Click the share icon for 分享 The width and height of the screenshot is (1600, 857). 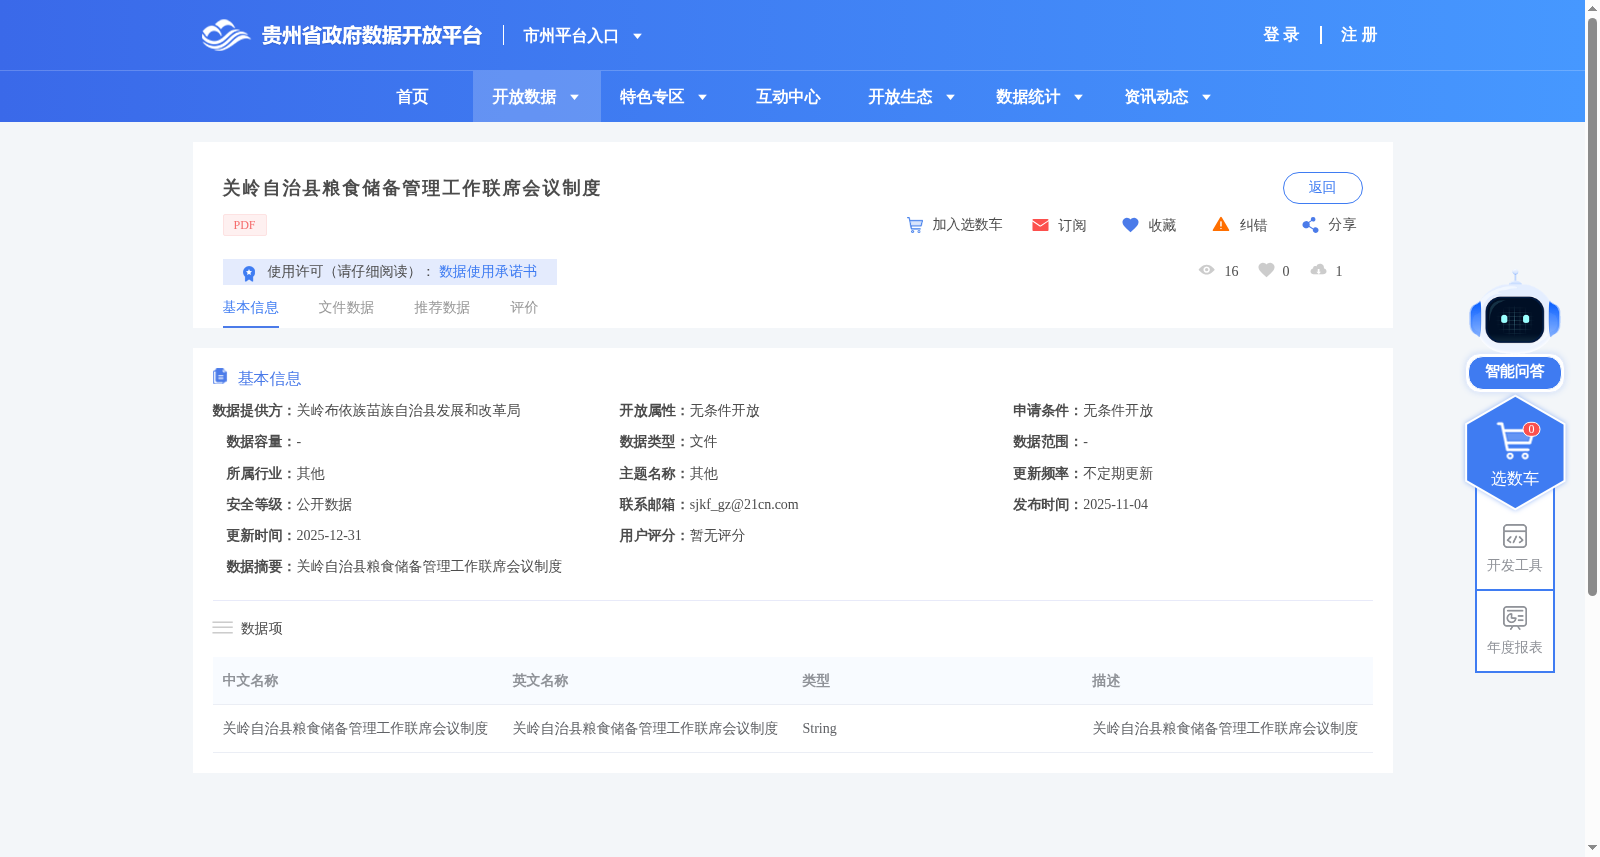[x=1310, y=225]
